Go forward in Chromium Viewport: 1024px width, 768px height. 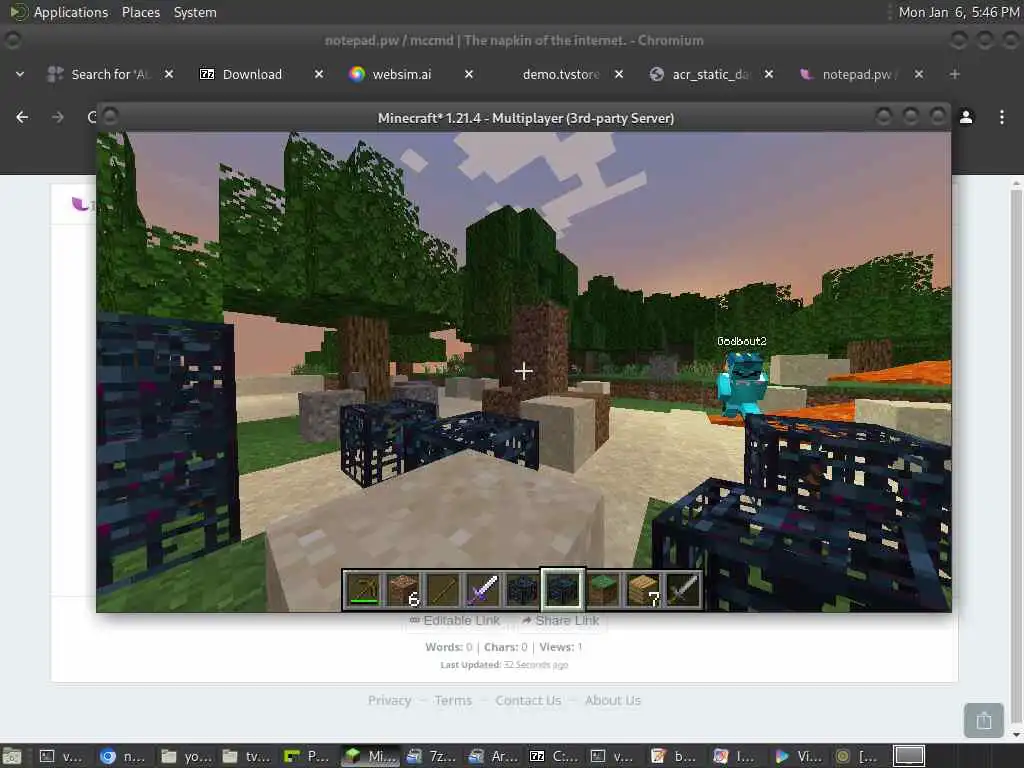[57, 117]
